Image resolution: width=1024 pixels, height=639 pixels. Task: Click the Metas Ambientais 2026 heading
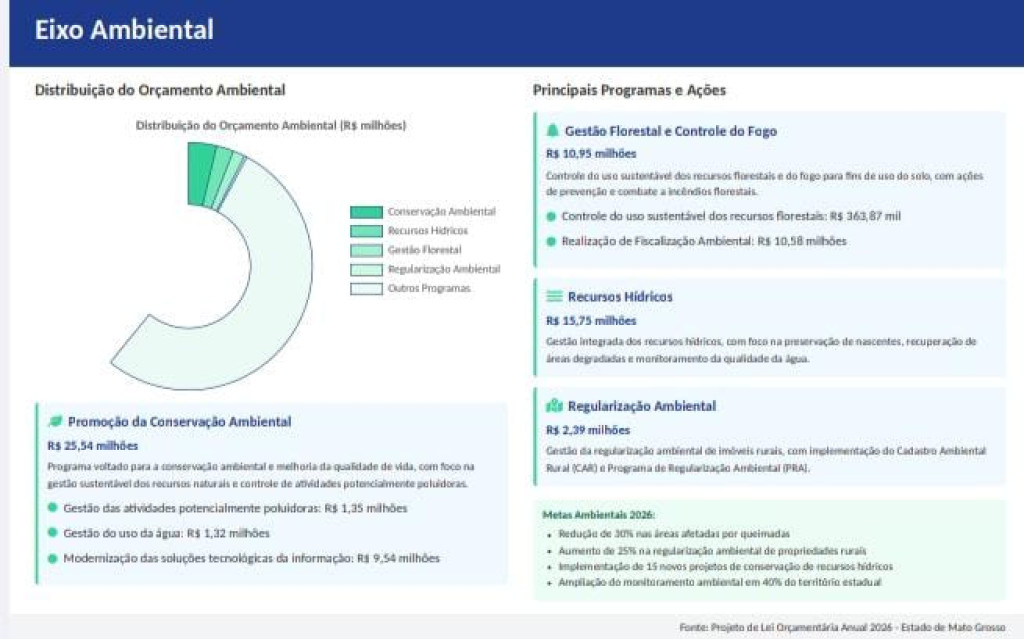598,515
